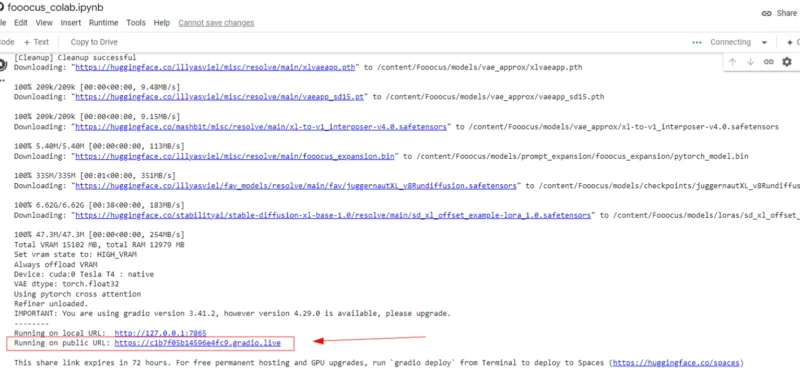Viewport: 800px width, 368px height.
Task: Open the huggingface.co/spaces link
Action: tap(676, 363)
